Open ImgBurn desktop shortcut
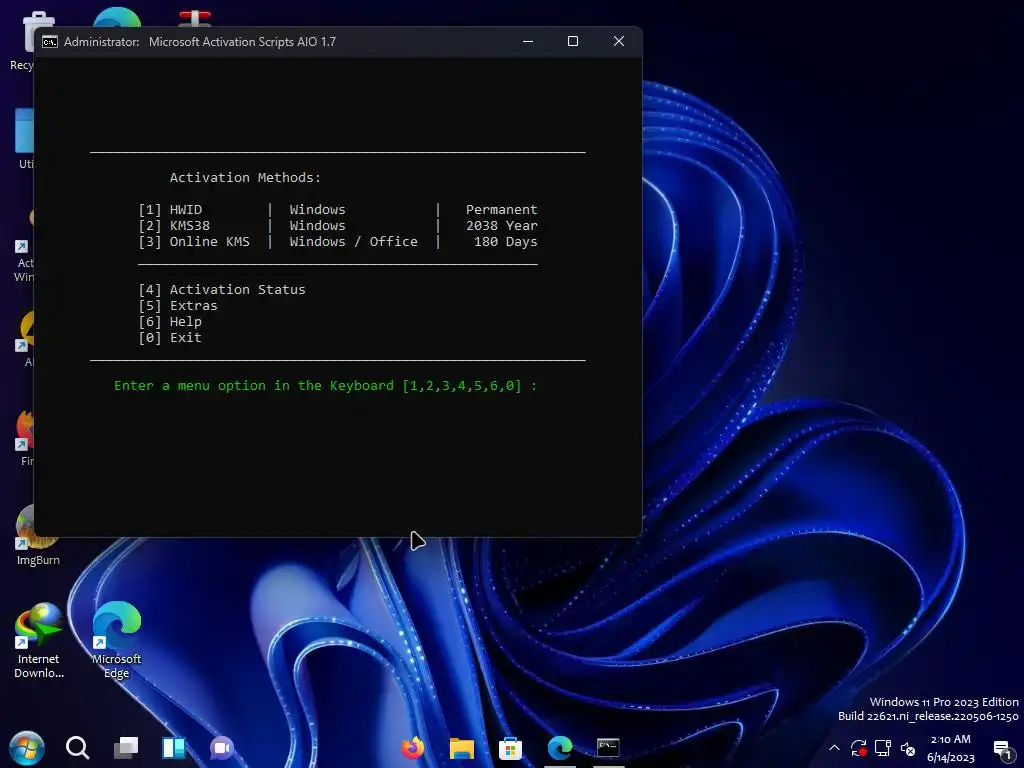Screen dimensions: 1024x768 pos(38,536)
